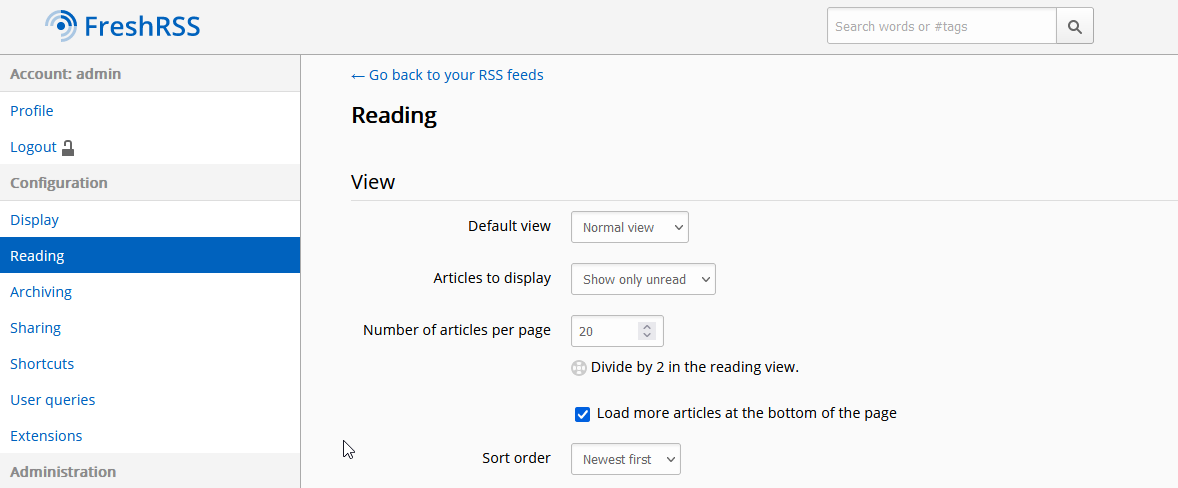Screen dimensions: 1178x488
Task: Open Extensions settings
Action: tap(46, 436)
